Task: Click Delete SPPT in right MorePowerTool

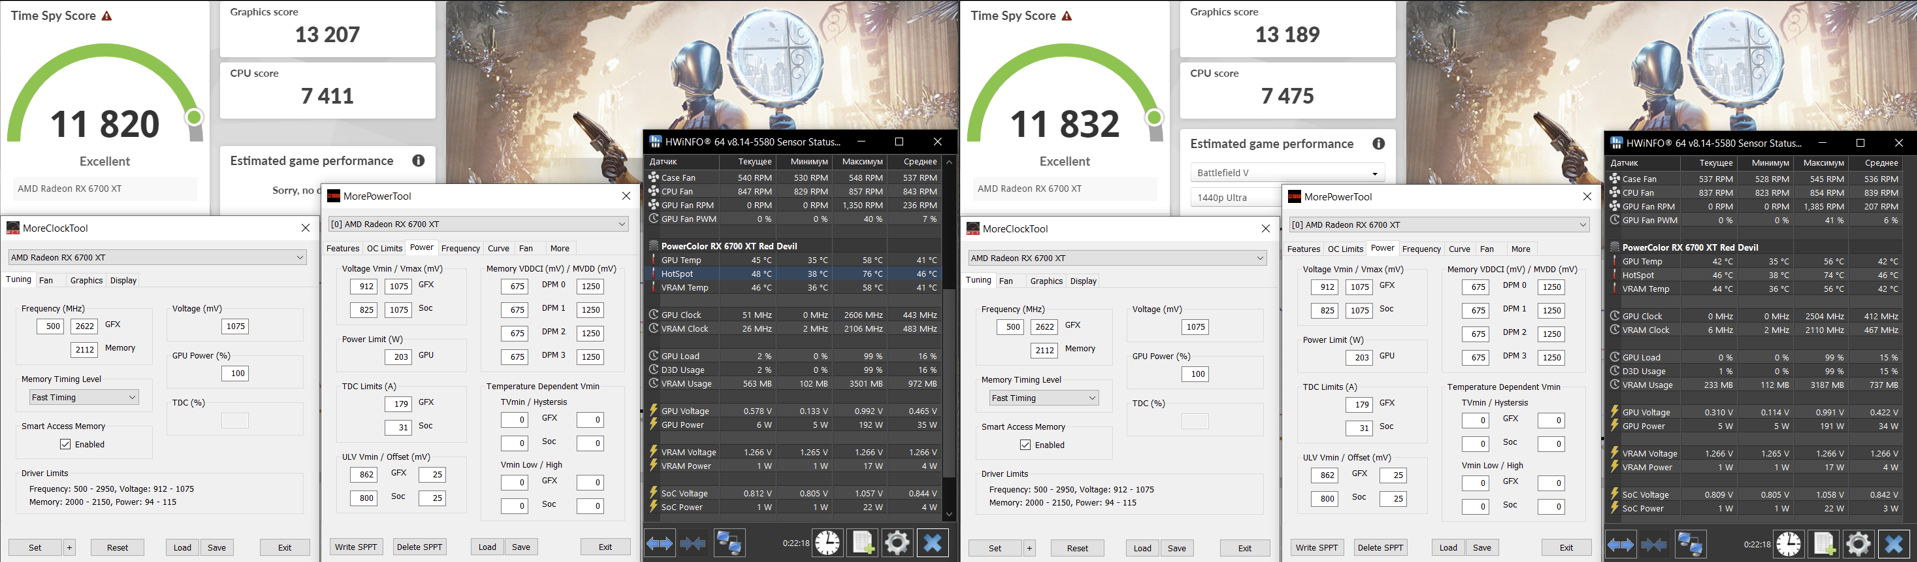Action: 1380,548
